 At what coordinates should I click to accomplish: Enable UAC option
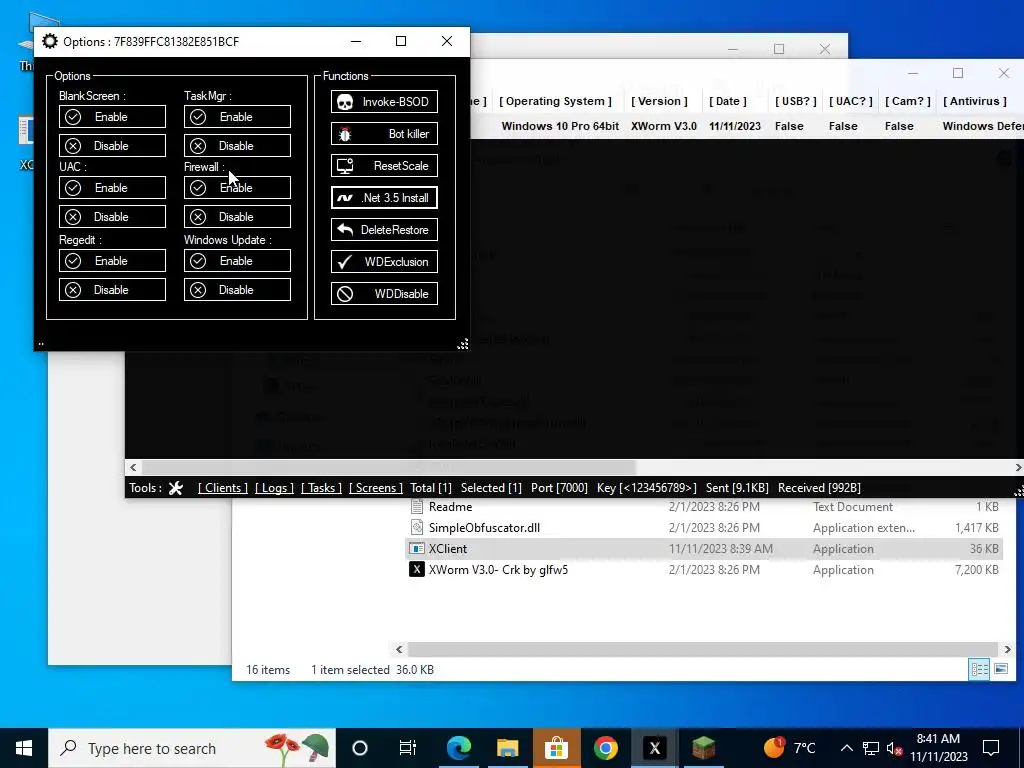click(112, 188)
